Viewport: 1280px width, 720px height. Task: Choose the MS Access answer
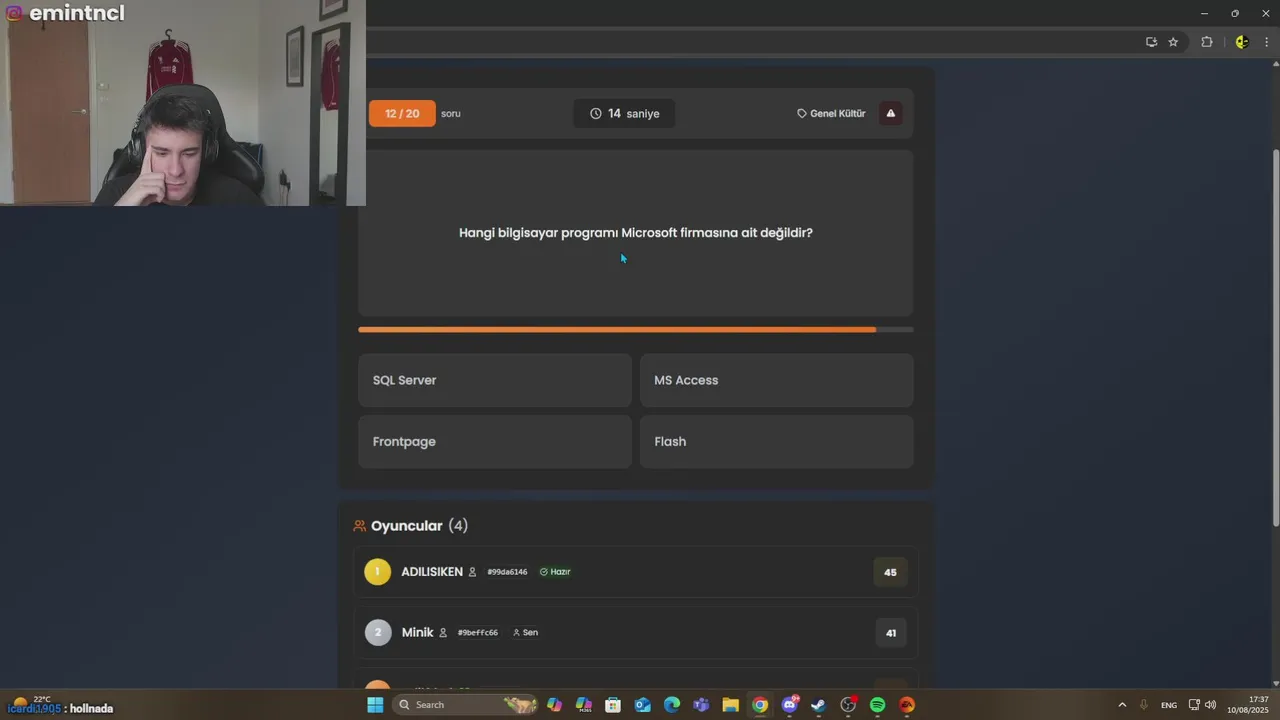pyautogui.click(x=777, y=380)
